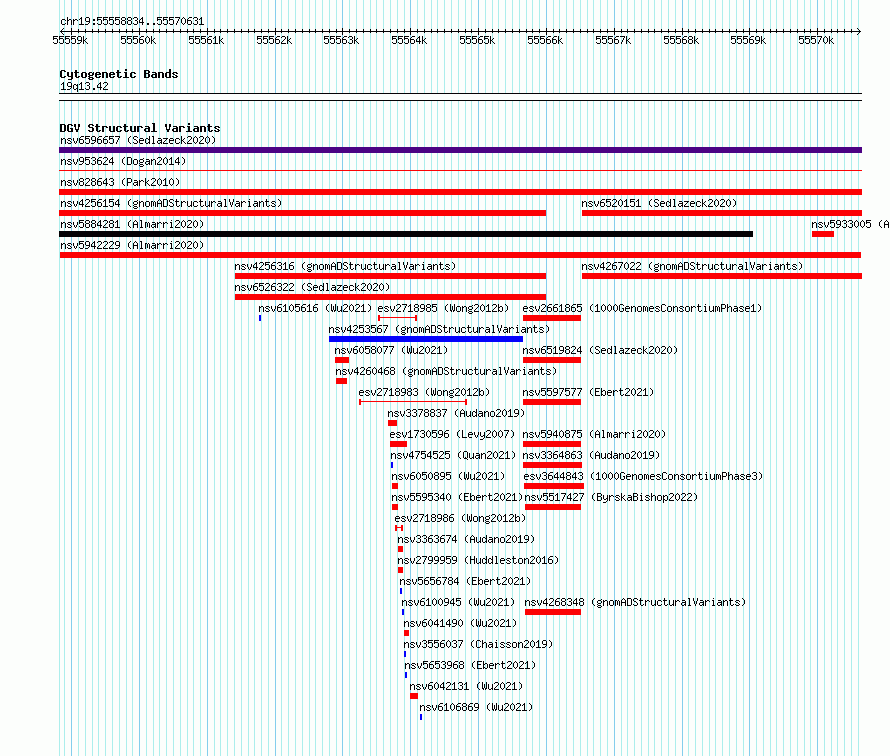Click the 55559k ruler tick label
The image size is (890, 756).
(70, 40)
